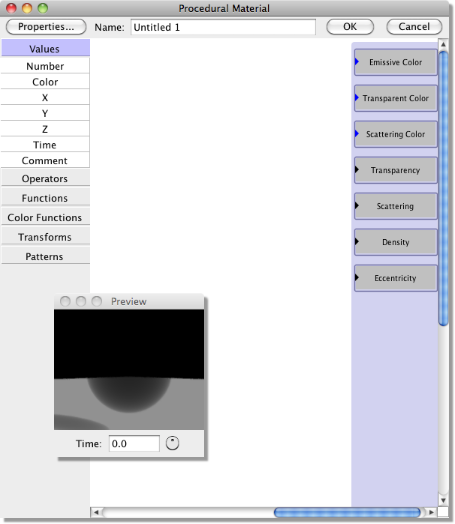Screen dimensions: 455x524
Task: Click the Eccentricity input port arrow
Action: pyautogui.click(x=357, y=277)
